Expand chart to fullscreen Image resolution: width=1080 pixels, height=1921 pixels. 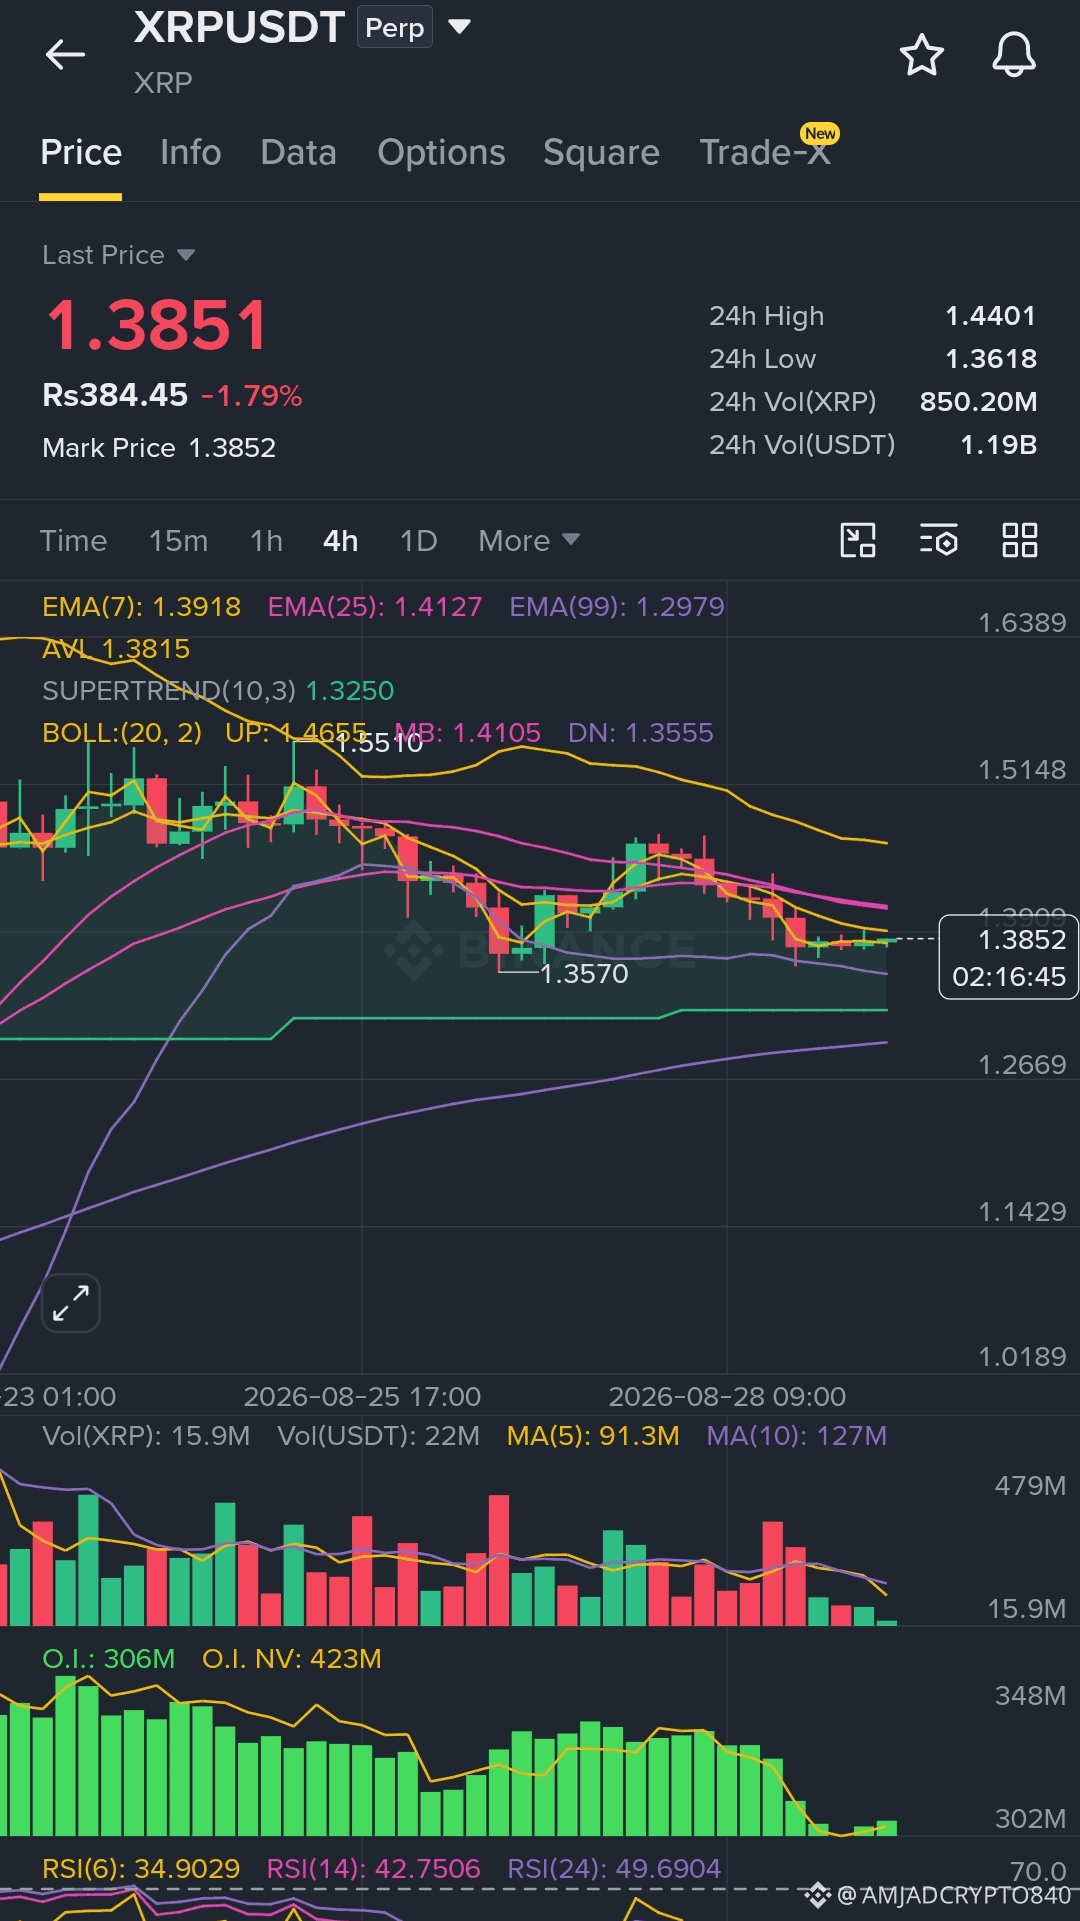[71, 1303]
